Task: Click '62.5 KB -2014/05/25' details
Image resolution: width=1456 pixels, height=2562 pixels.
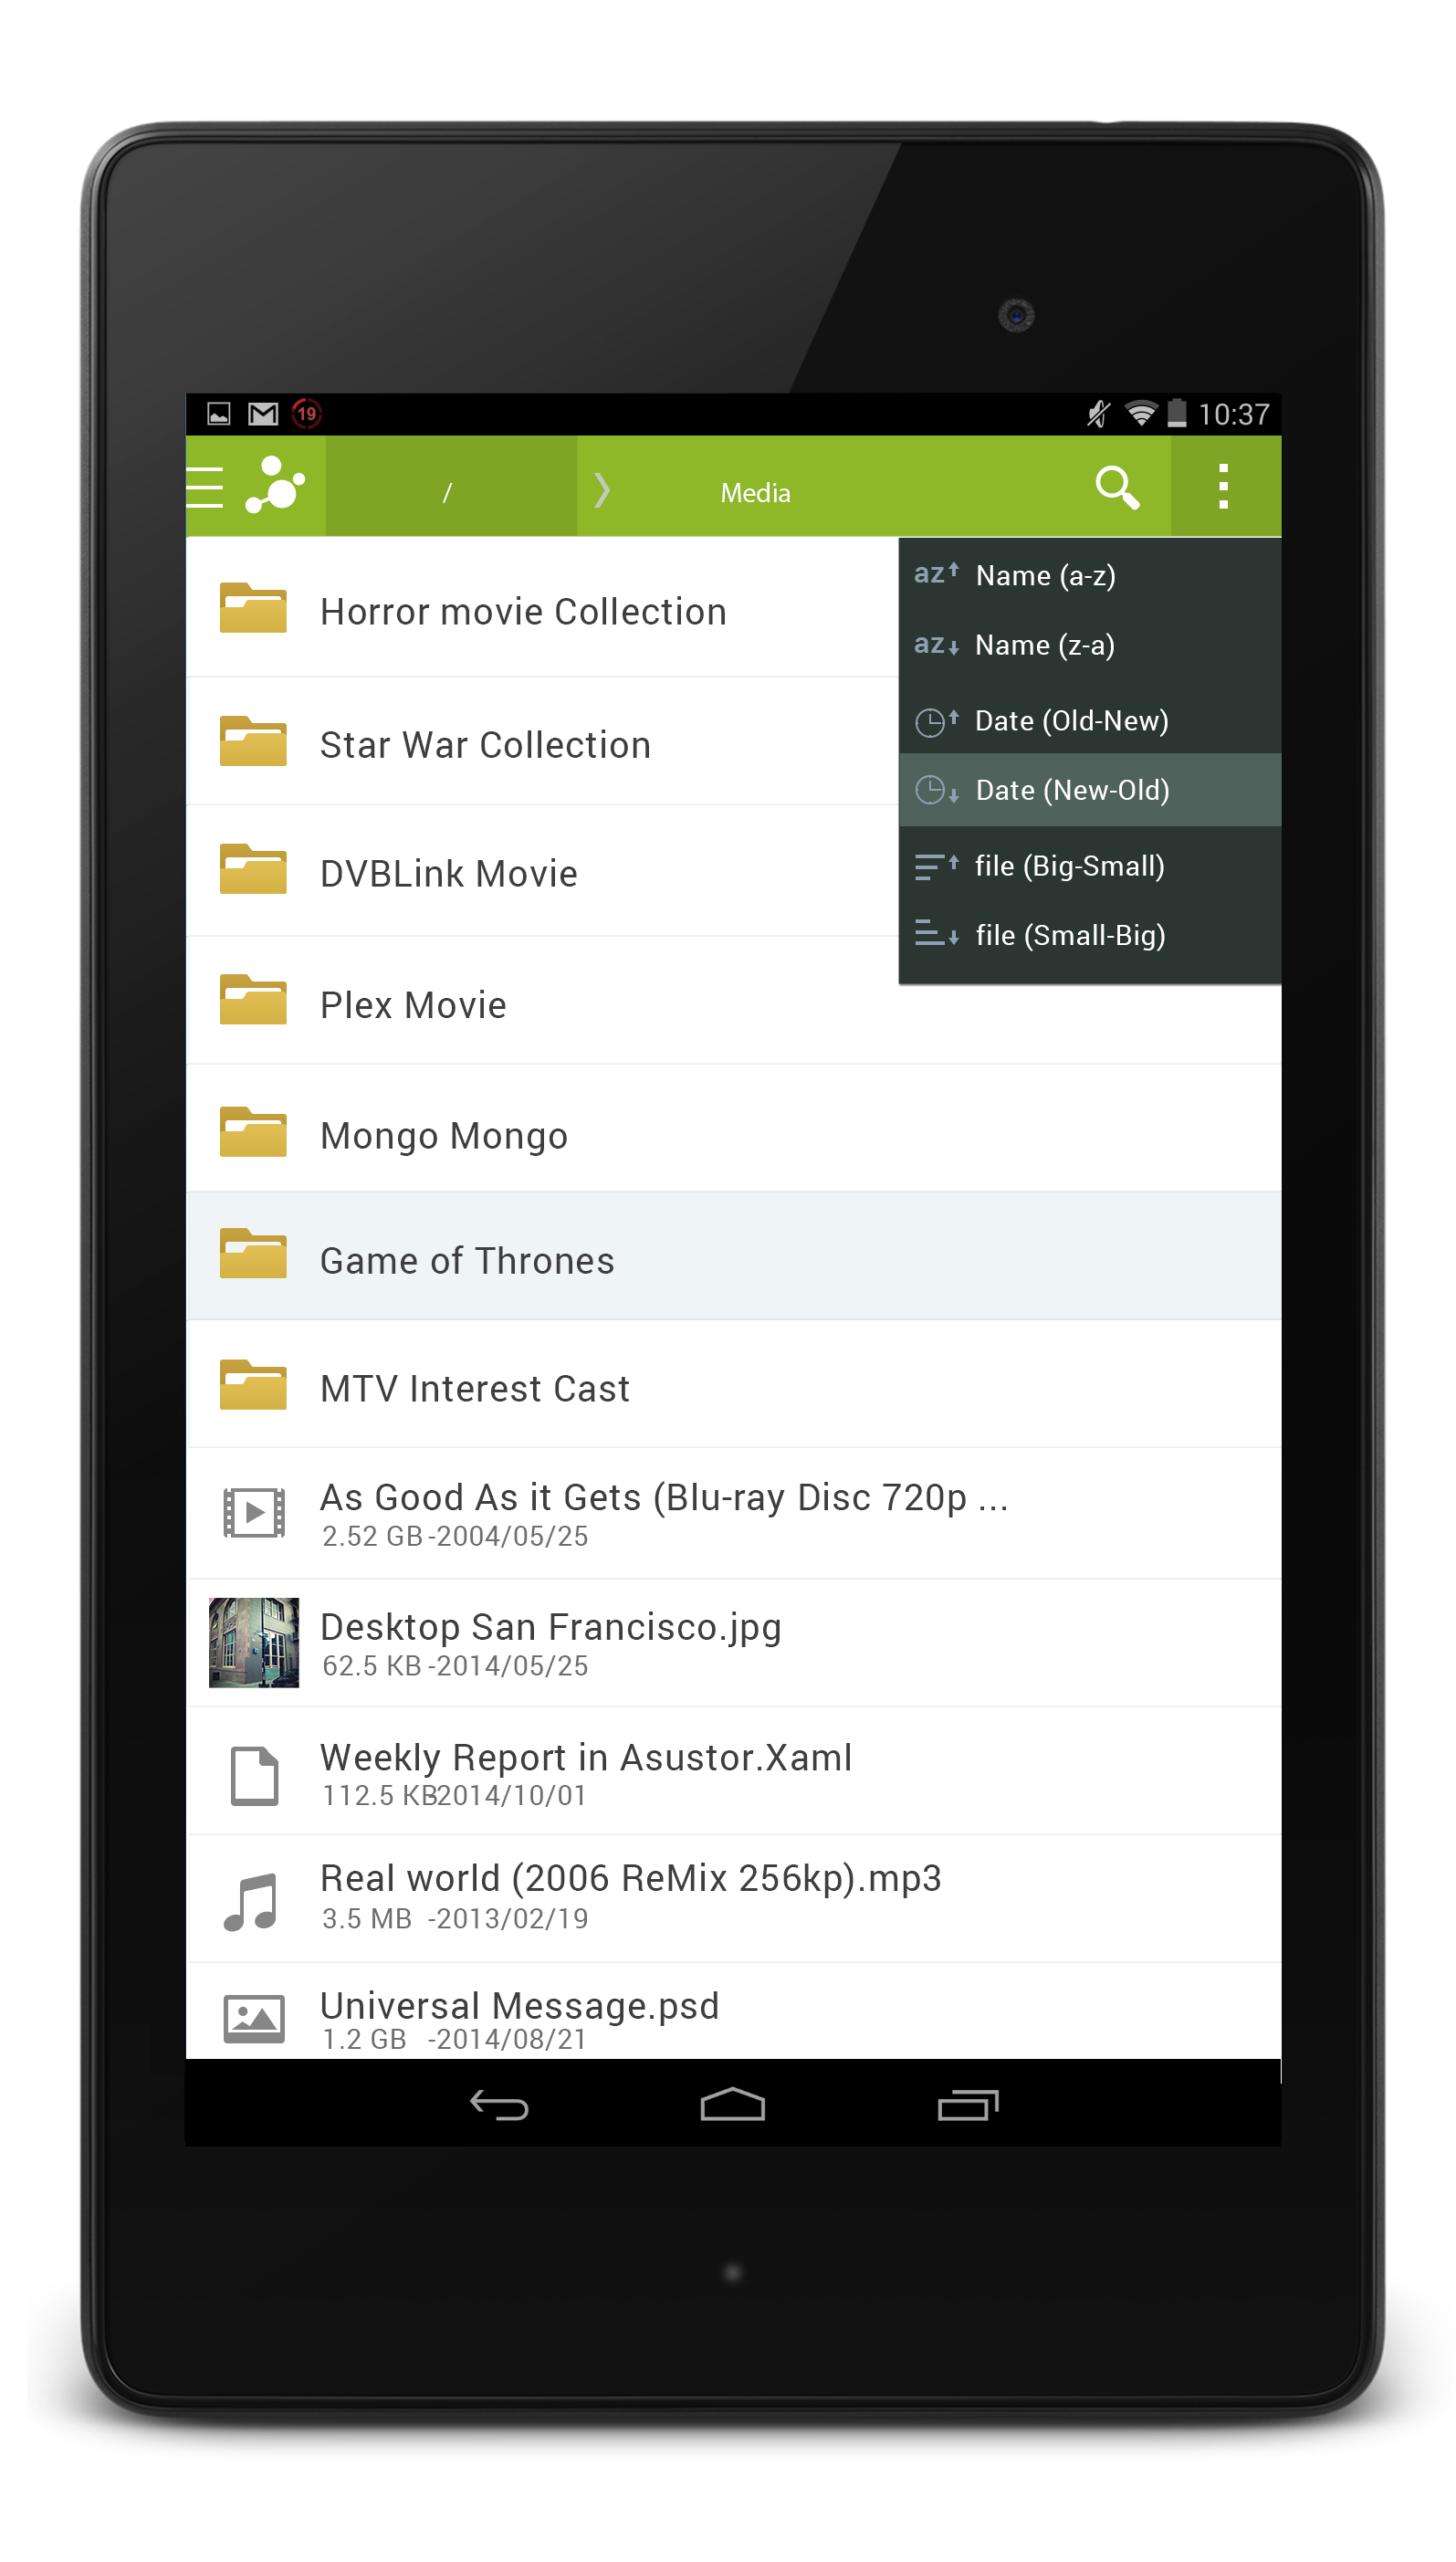Action: [x=455, y=1666]
